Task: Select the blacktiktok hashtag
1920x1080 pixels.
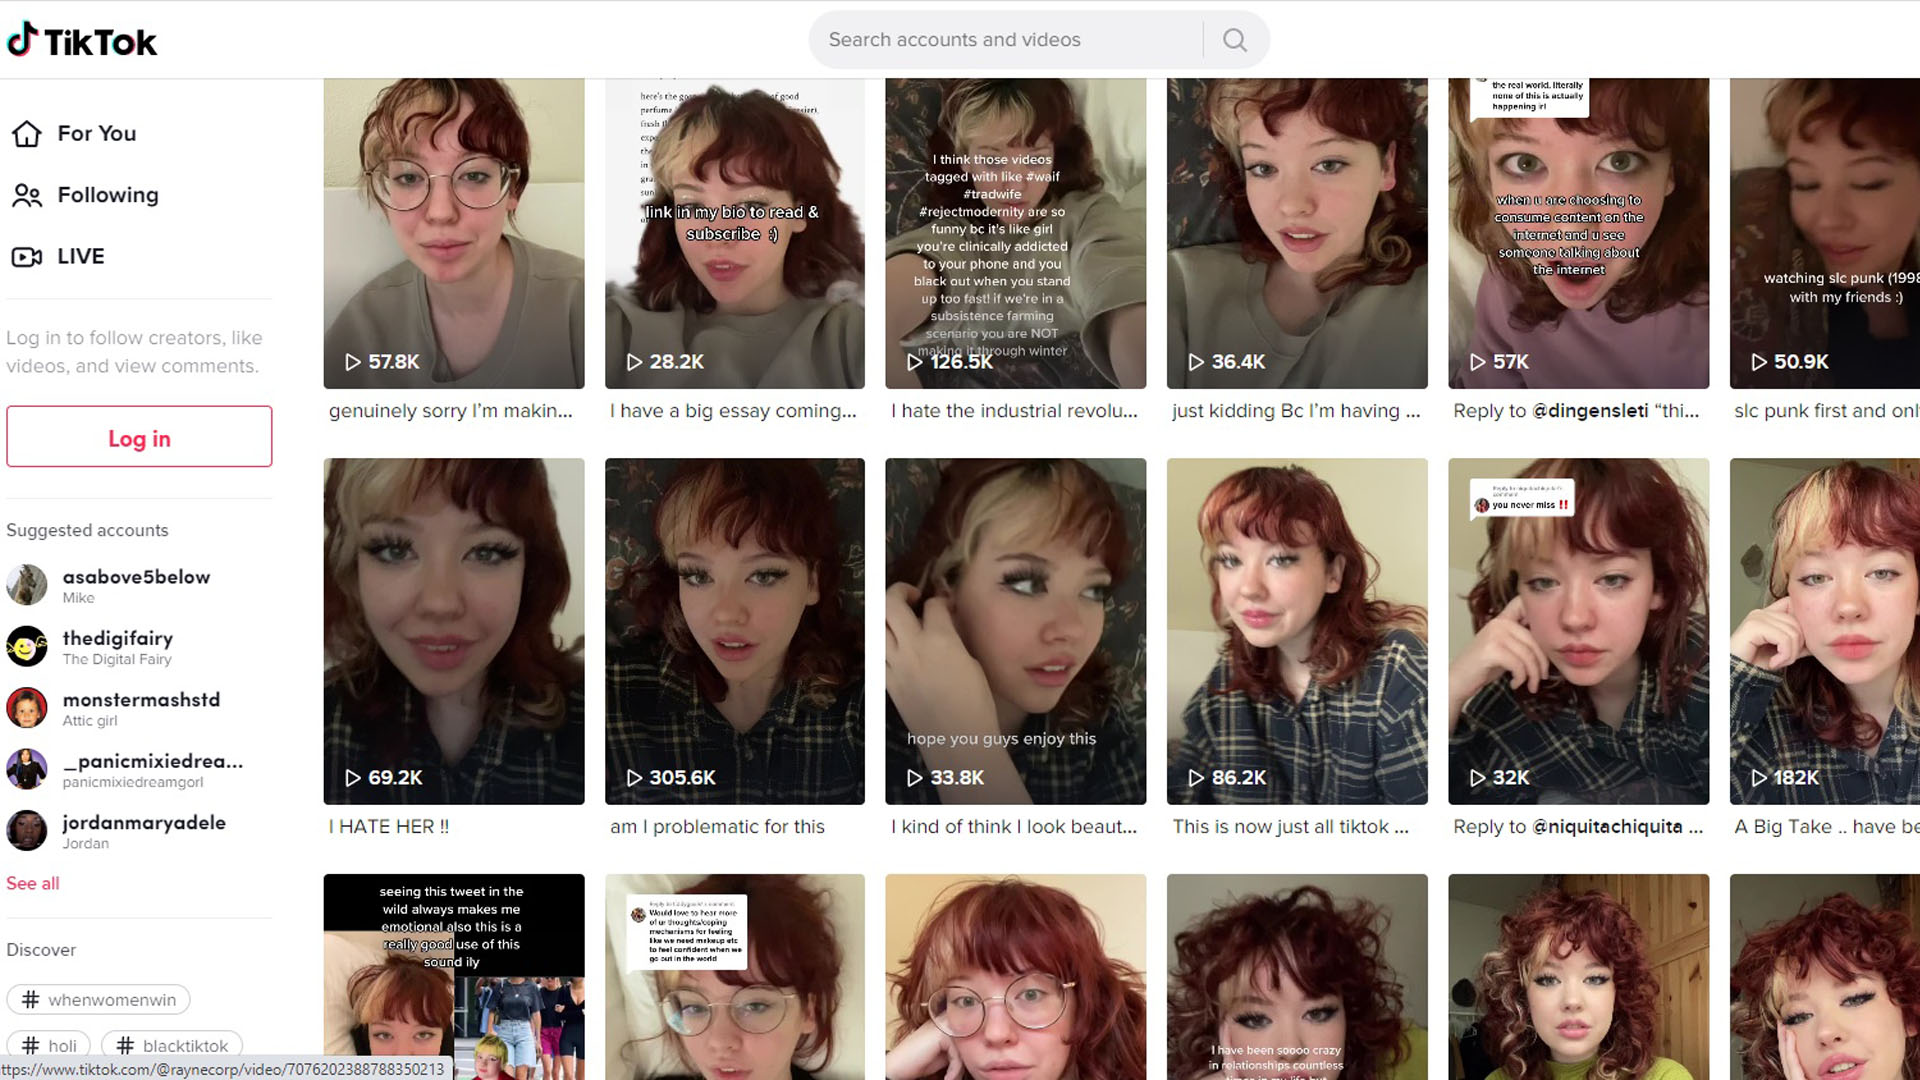Action: 172,1045
